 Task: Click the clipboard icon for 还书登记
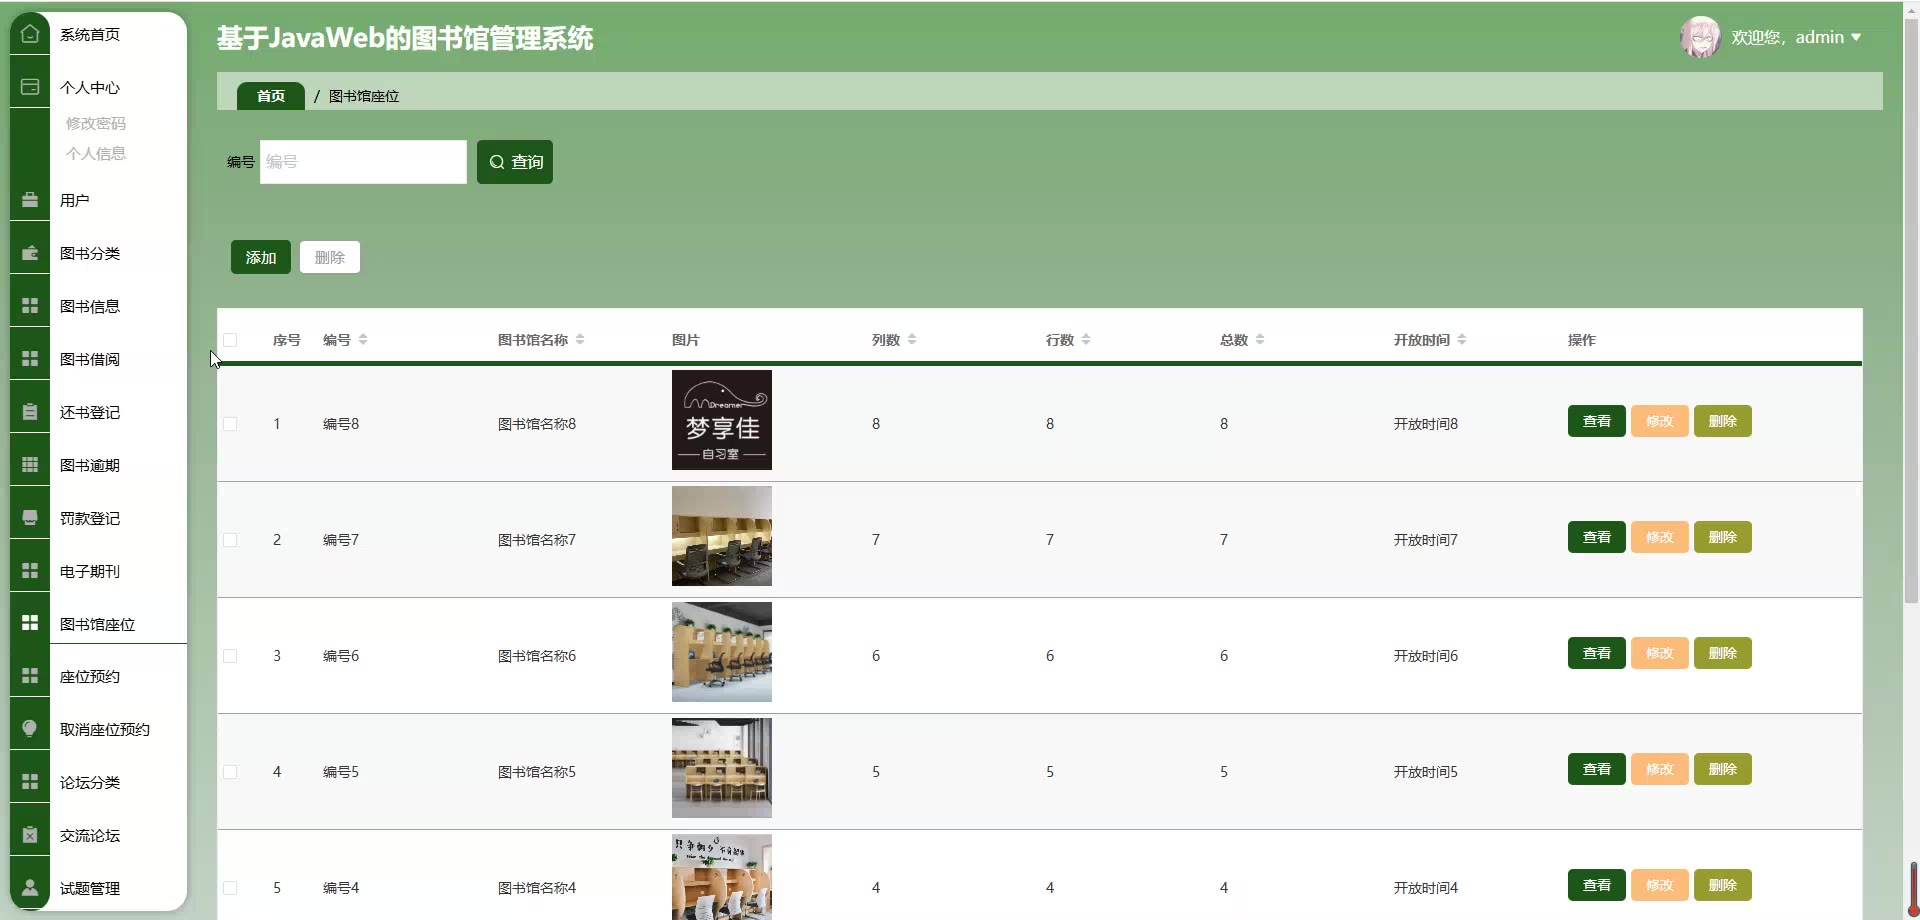click(30, 412)
